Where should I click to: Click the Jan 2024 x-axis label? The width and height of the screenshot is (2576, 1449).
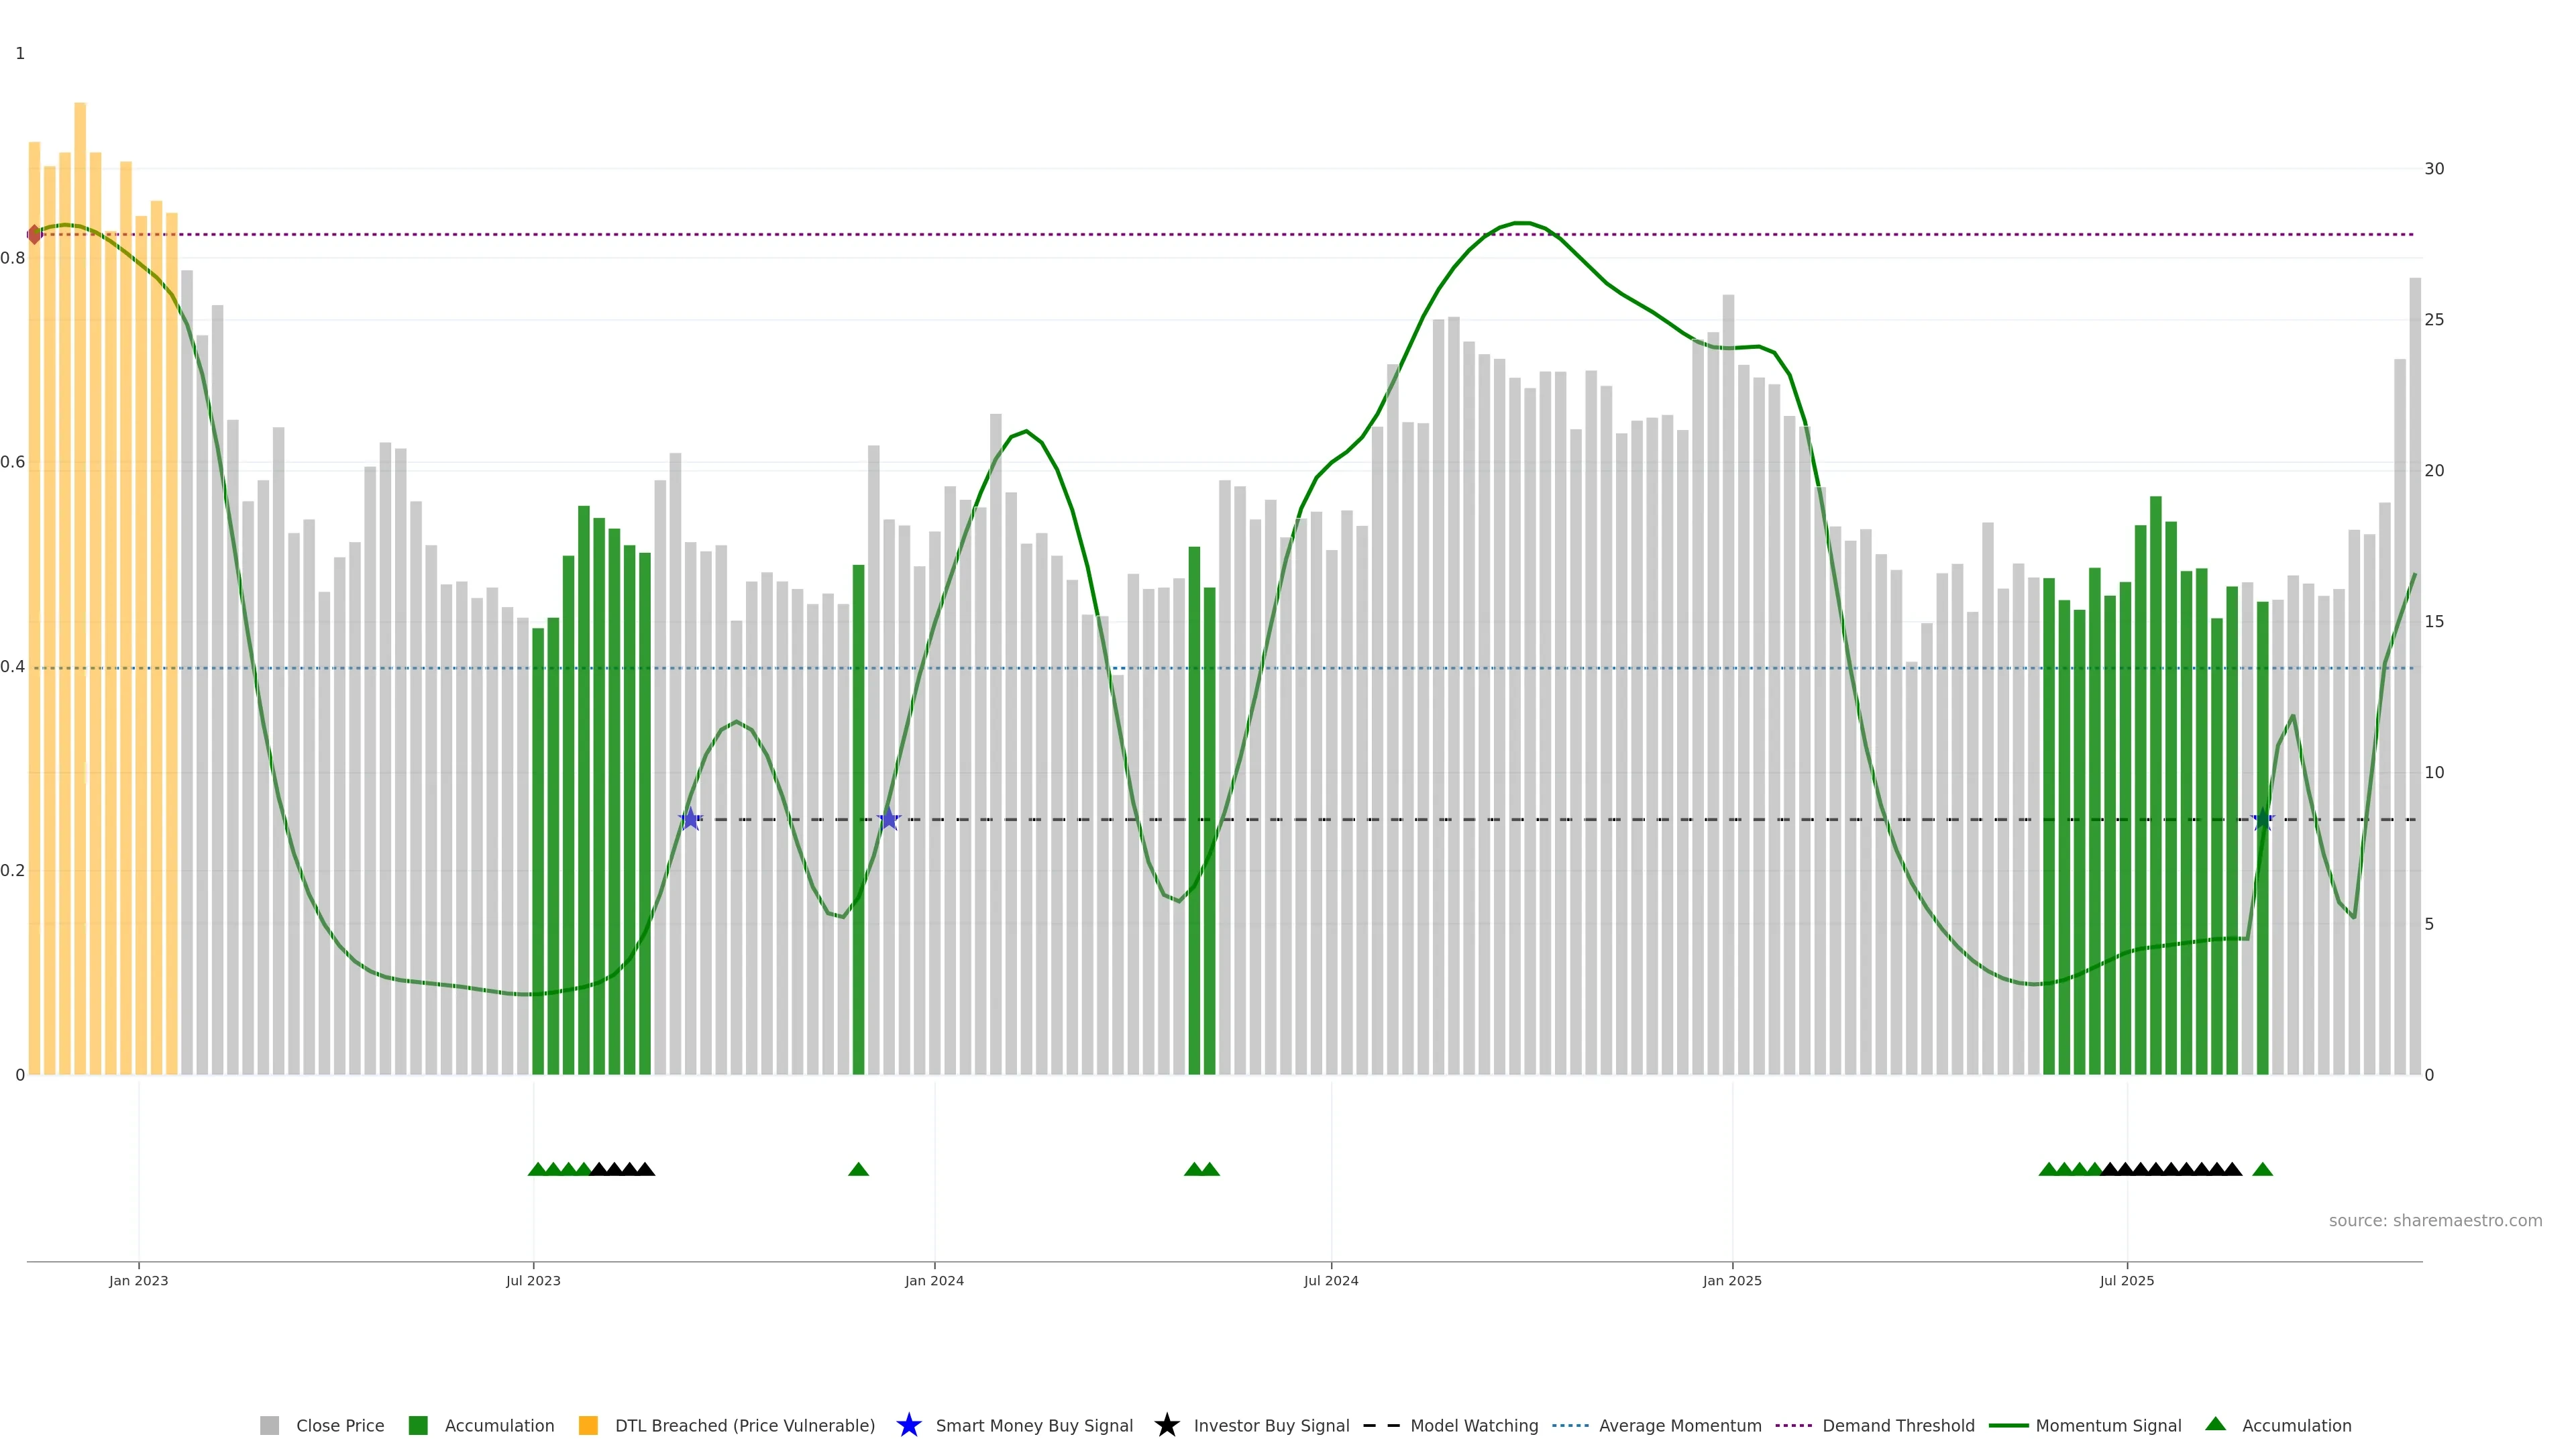point(934,1280)
